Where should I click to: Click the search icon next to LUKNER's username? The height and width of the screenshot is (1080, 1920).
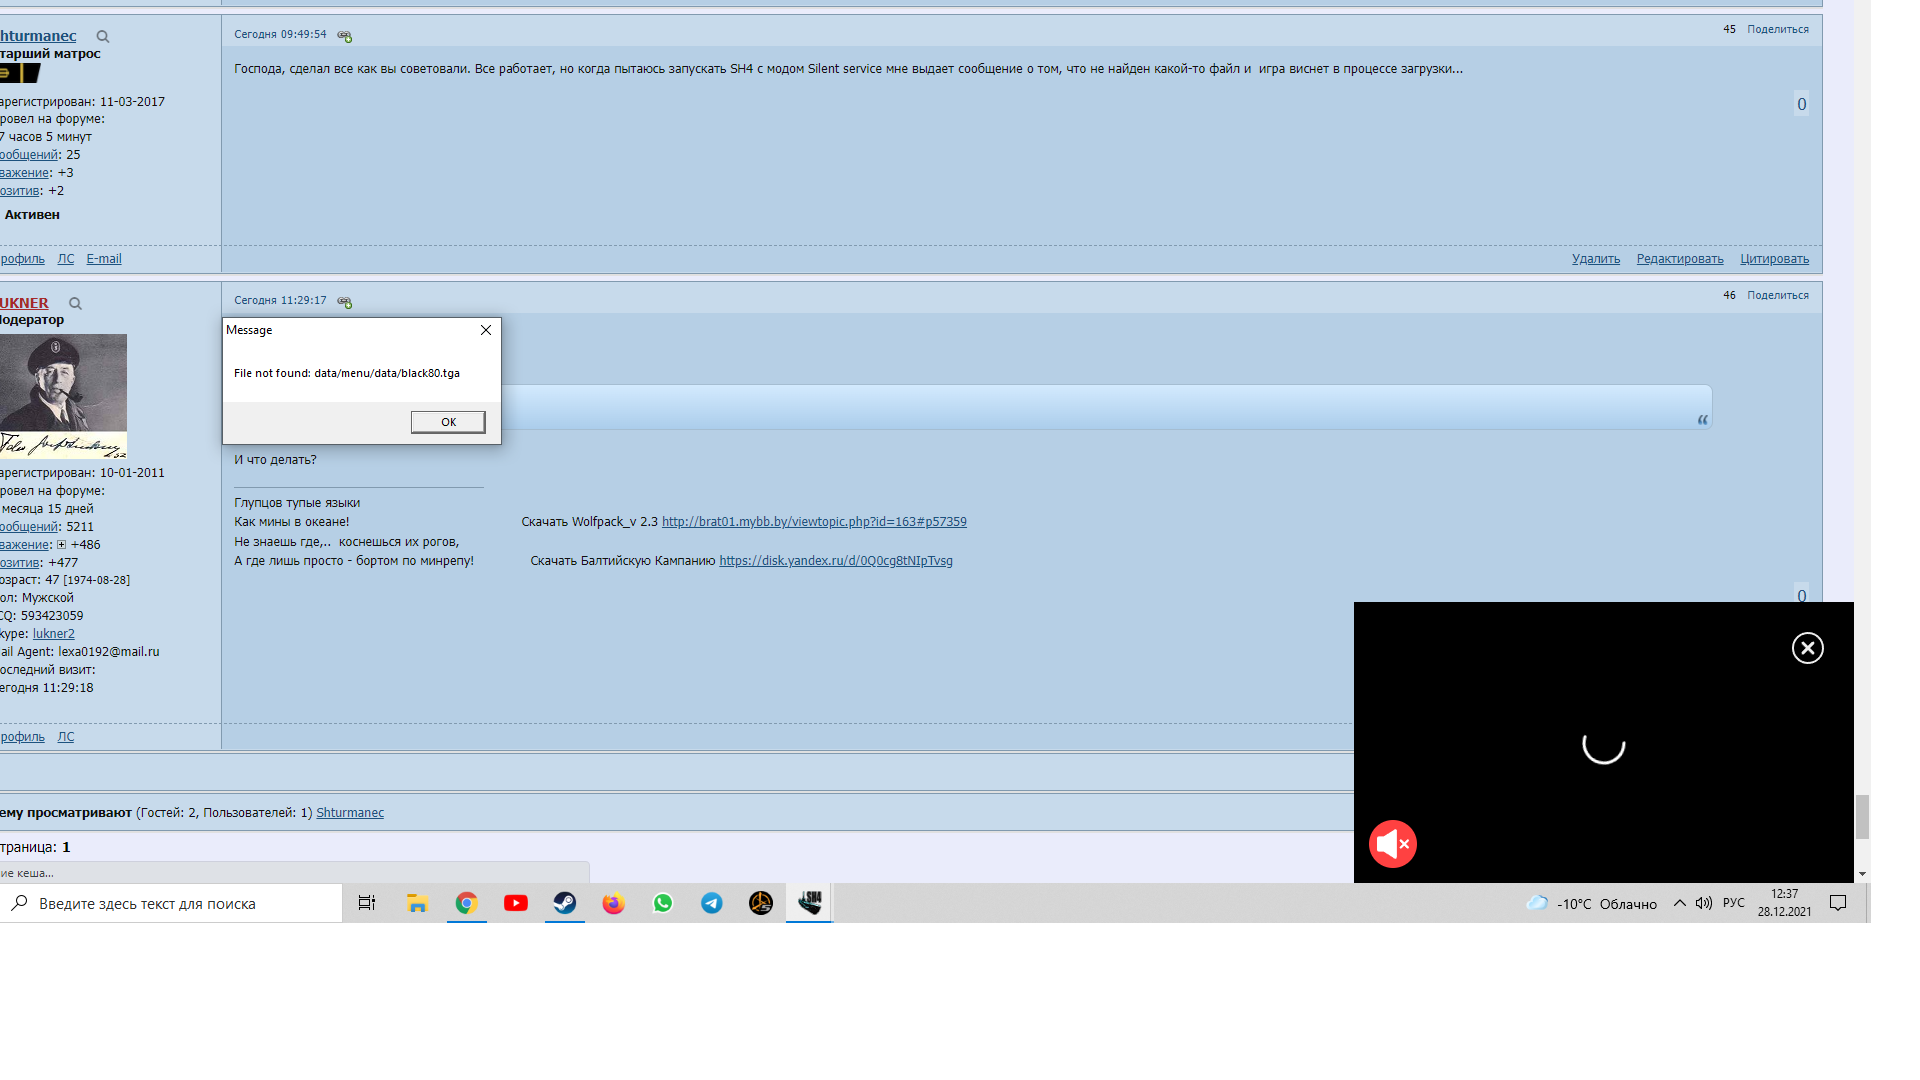[x=75, y=304]
